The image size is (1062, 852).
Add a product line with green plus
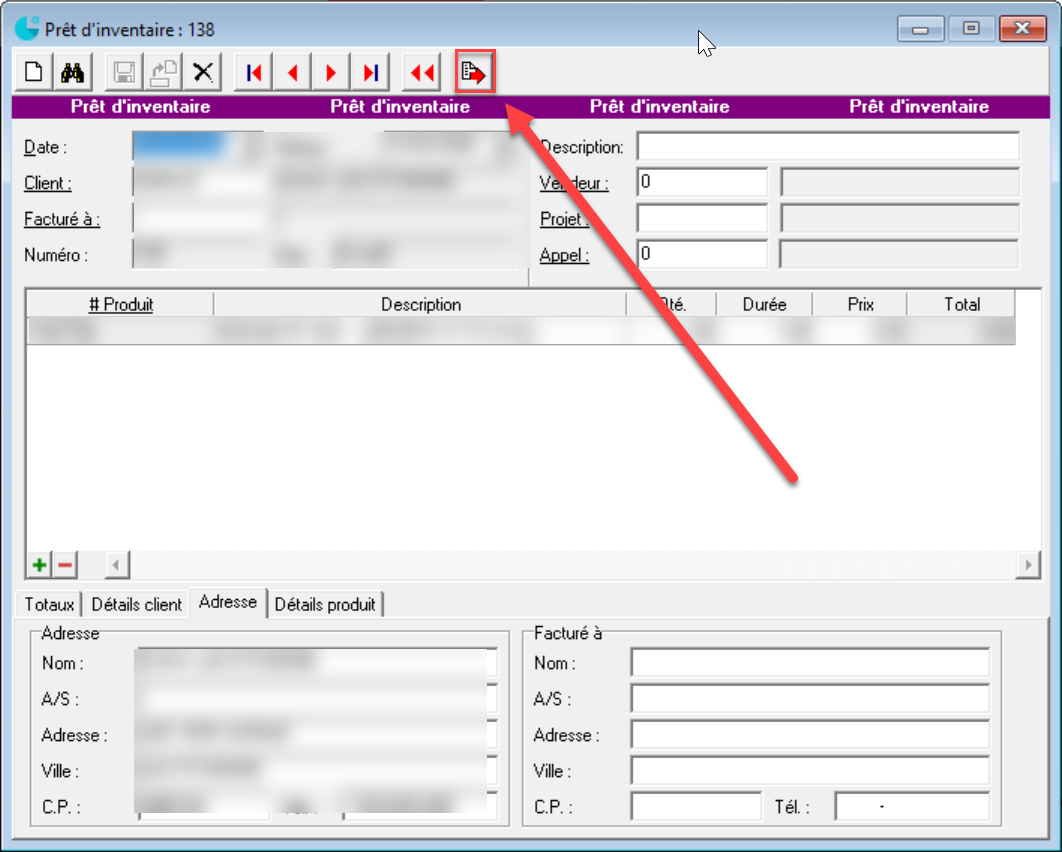(39, 566)
